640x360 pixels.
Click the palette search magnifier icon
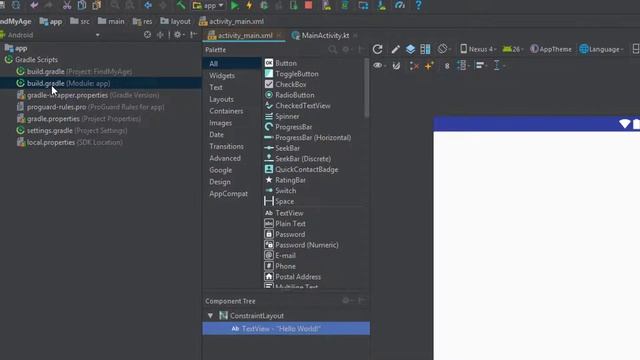tap(333, 50)
